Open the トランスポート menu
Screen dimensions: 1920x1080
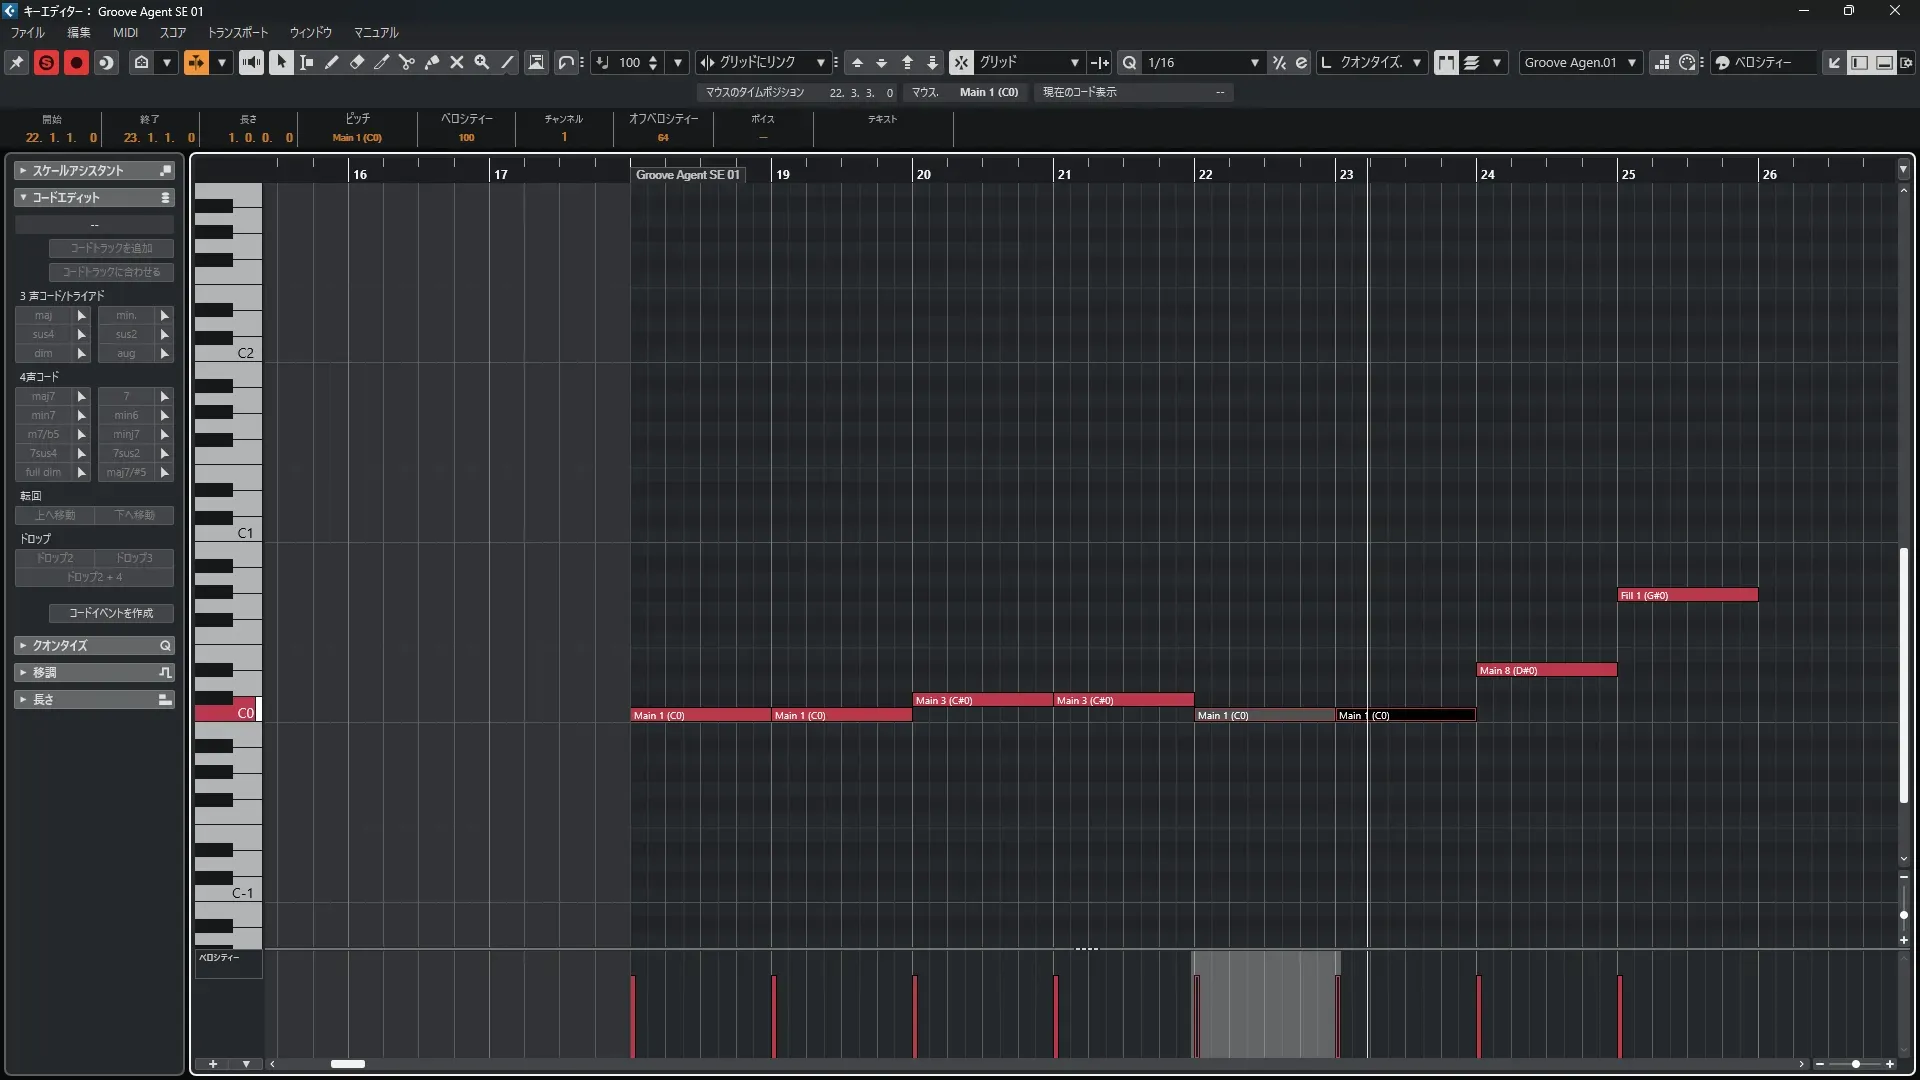[x=238, y=32]
